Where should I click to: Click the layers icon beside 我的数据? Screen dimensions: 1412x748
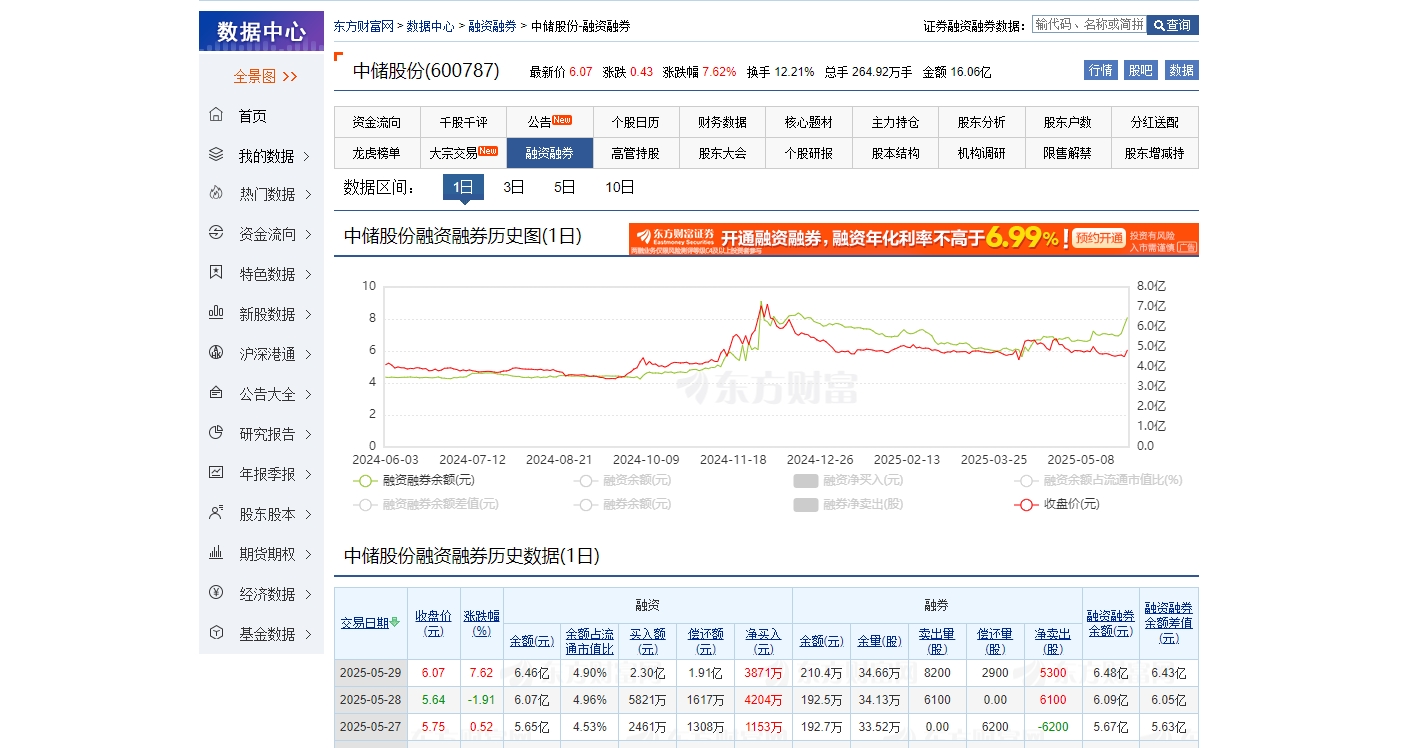(216, 155)
